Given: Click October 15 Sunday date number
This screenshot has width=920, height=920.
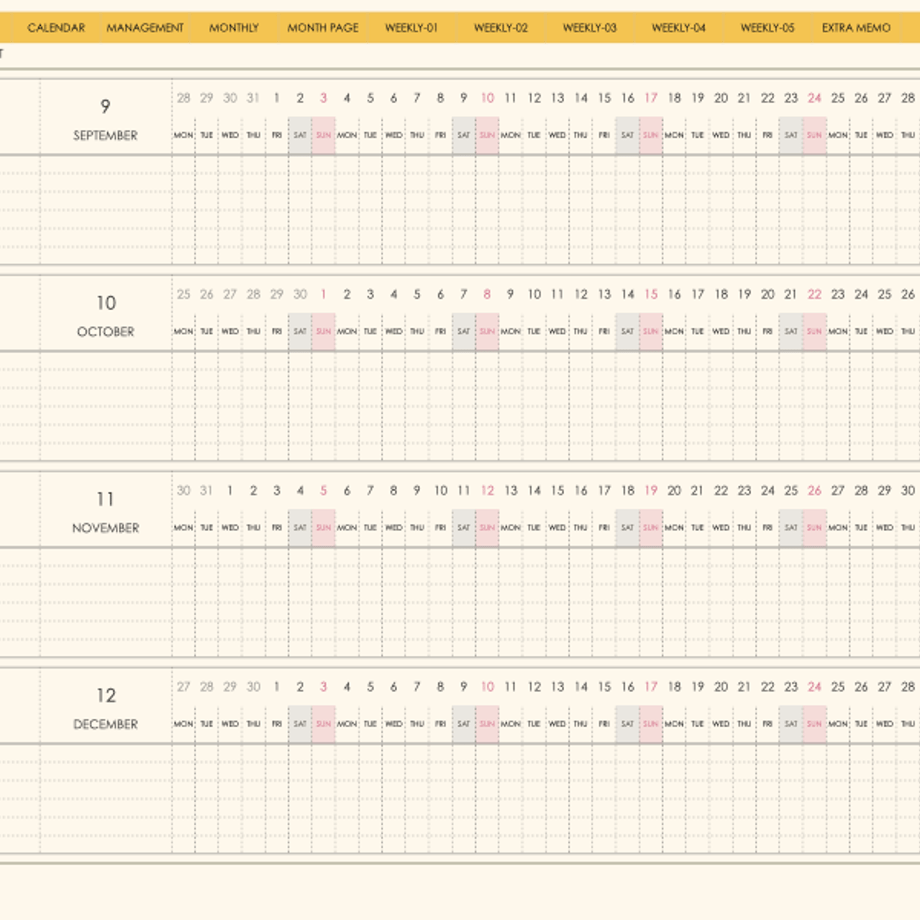Looking at the screenshot, I should coord(651,294).
